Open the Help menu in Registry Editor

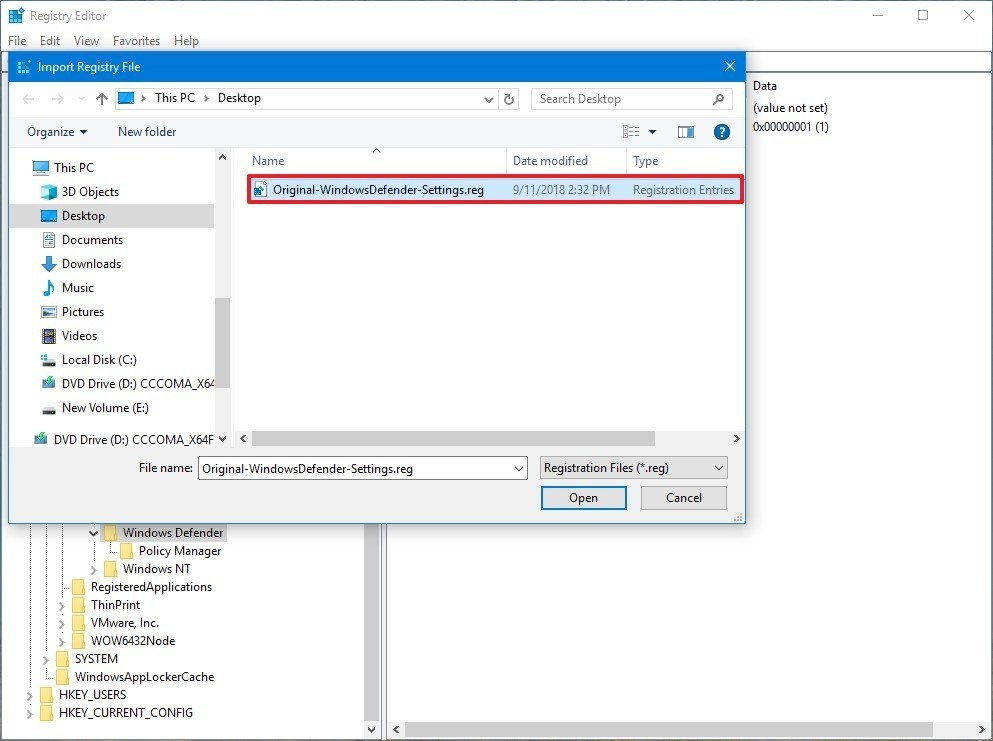(x=186, y=41)
